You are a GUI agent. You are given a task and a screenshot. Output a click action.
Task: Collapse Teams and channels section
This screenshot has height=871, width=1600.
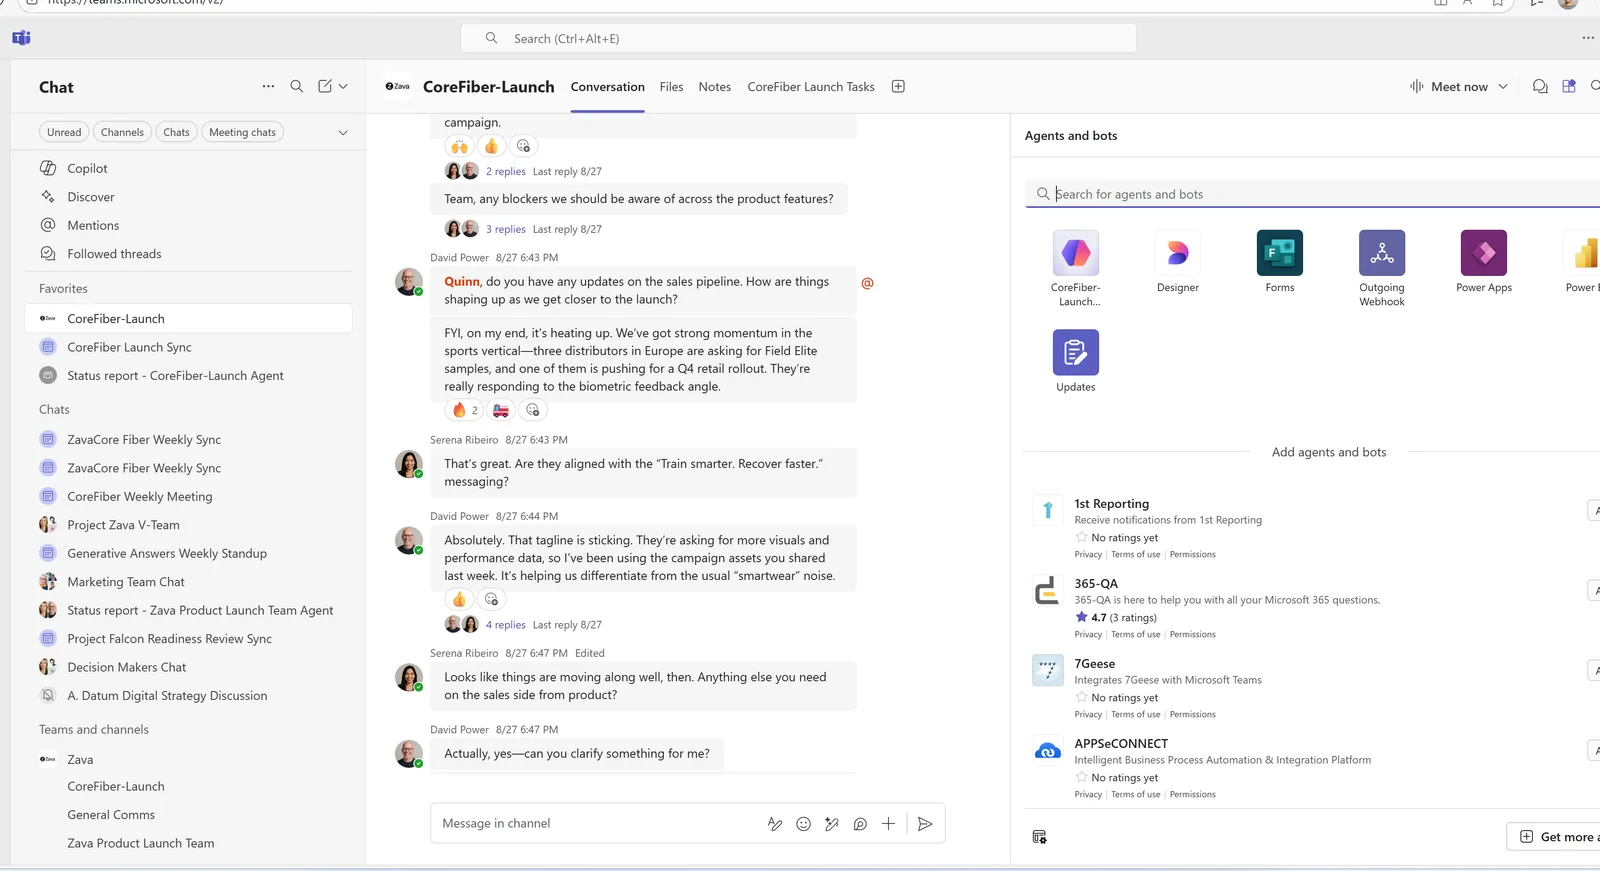(93, 729)
